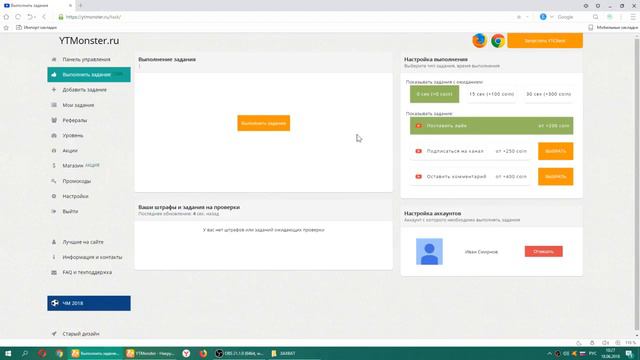Click the orange Выполнить задание button
Screen dimensions: 640x360
pyautogui.click(x=264, y=123)
